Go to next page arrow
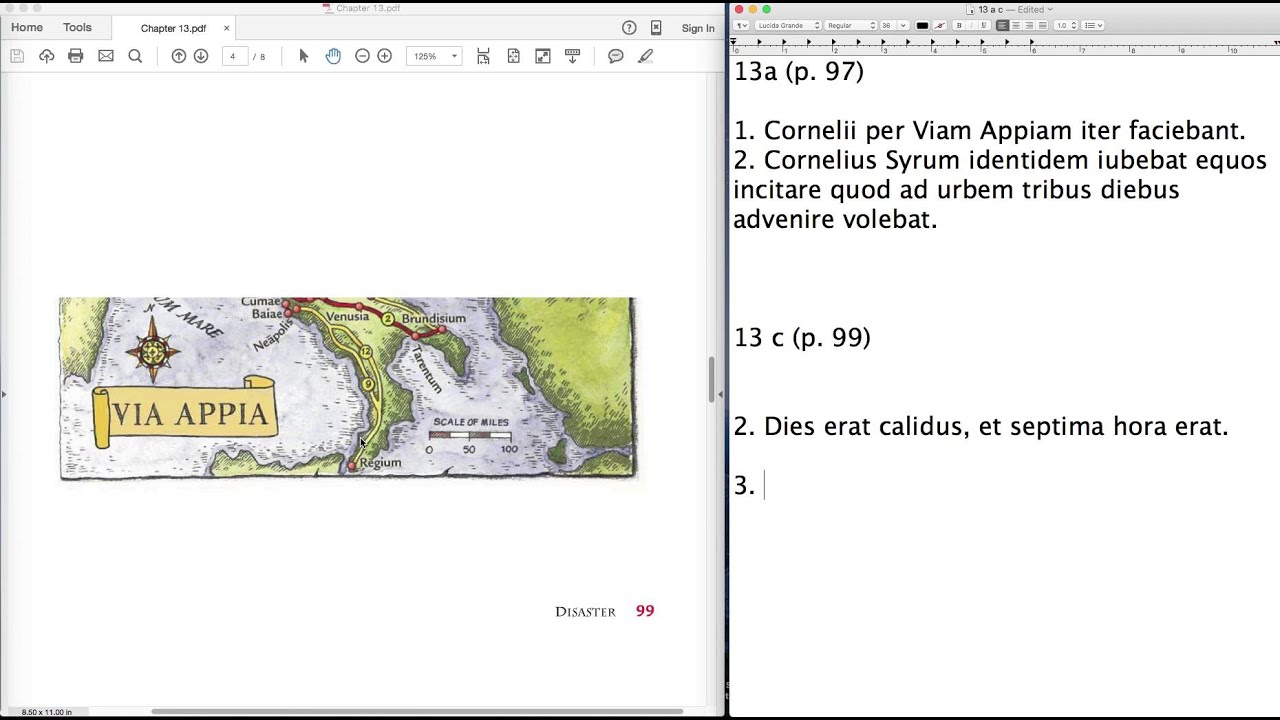The image size is (1280, 720). click(x=201, y=56)
